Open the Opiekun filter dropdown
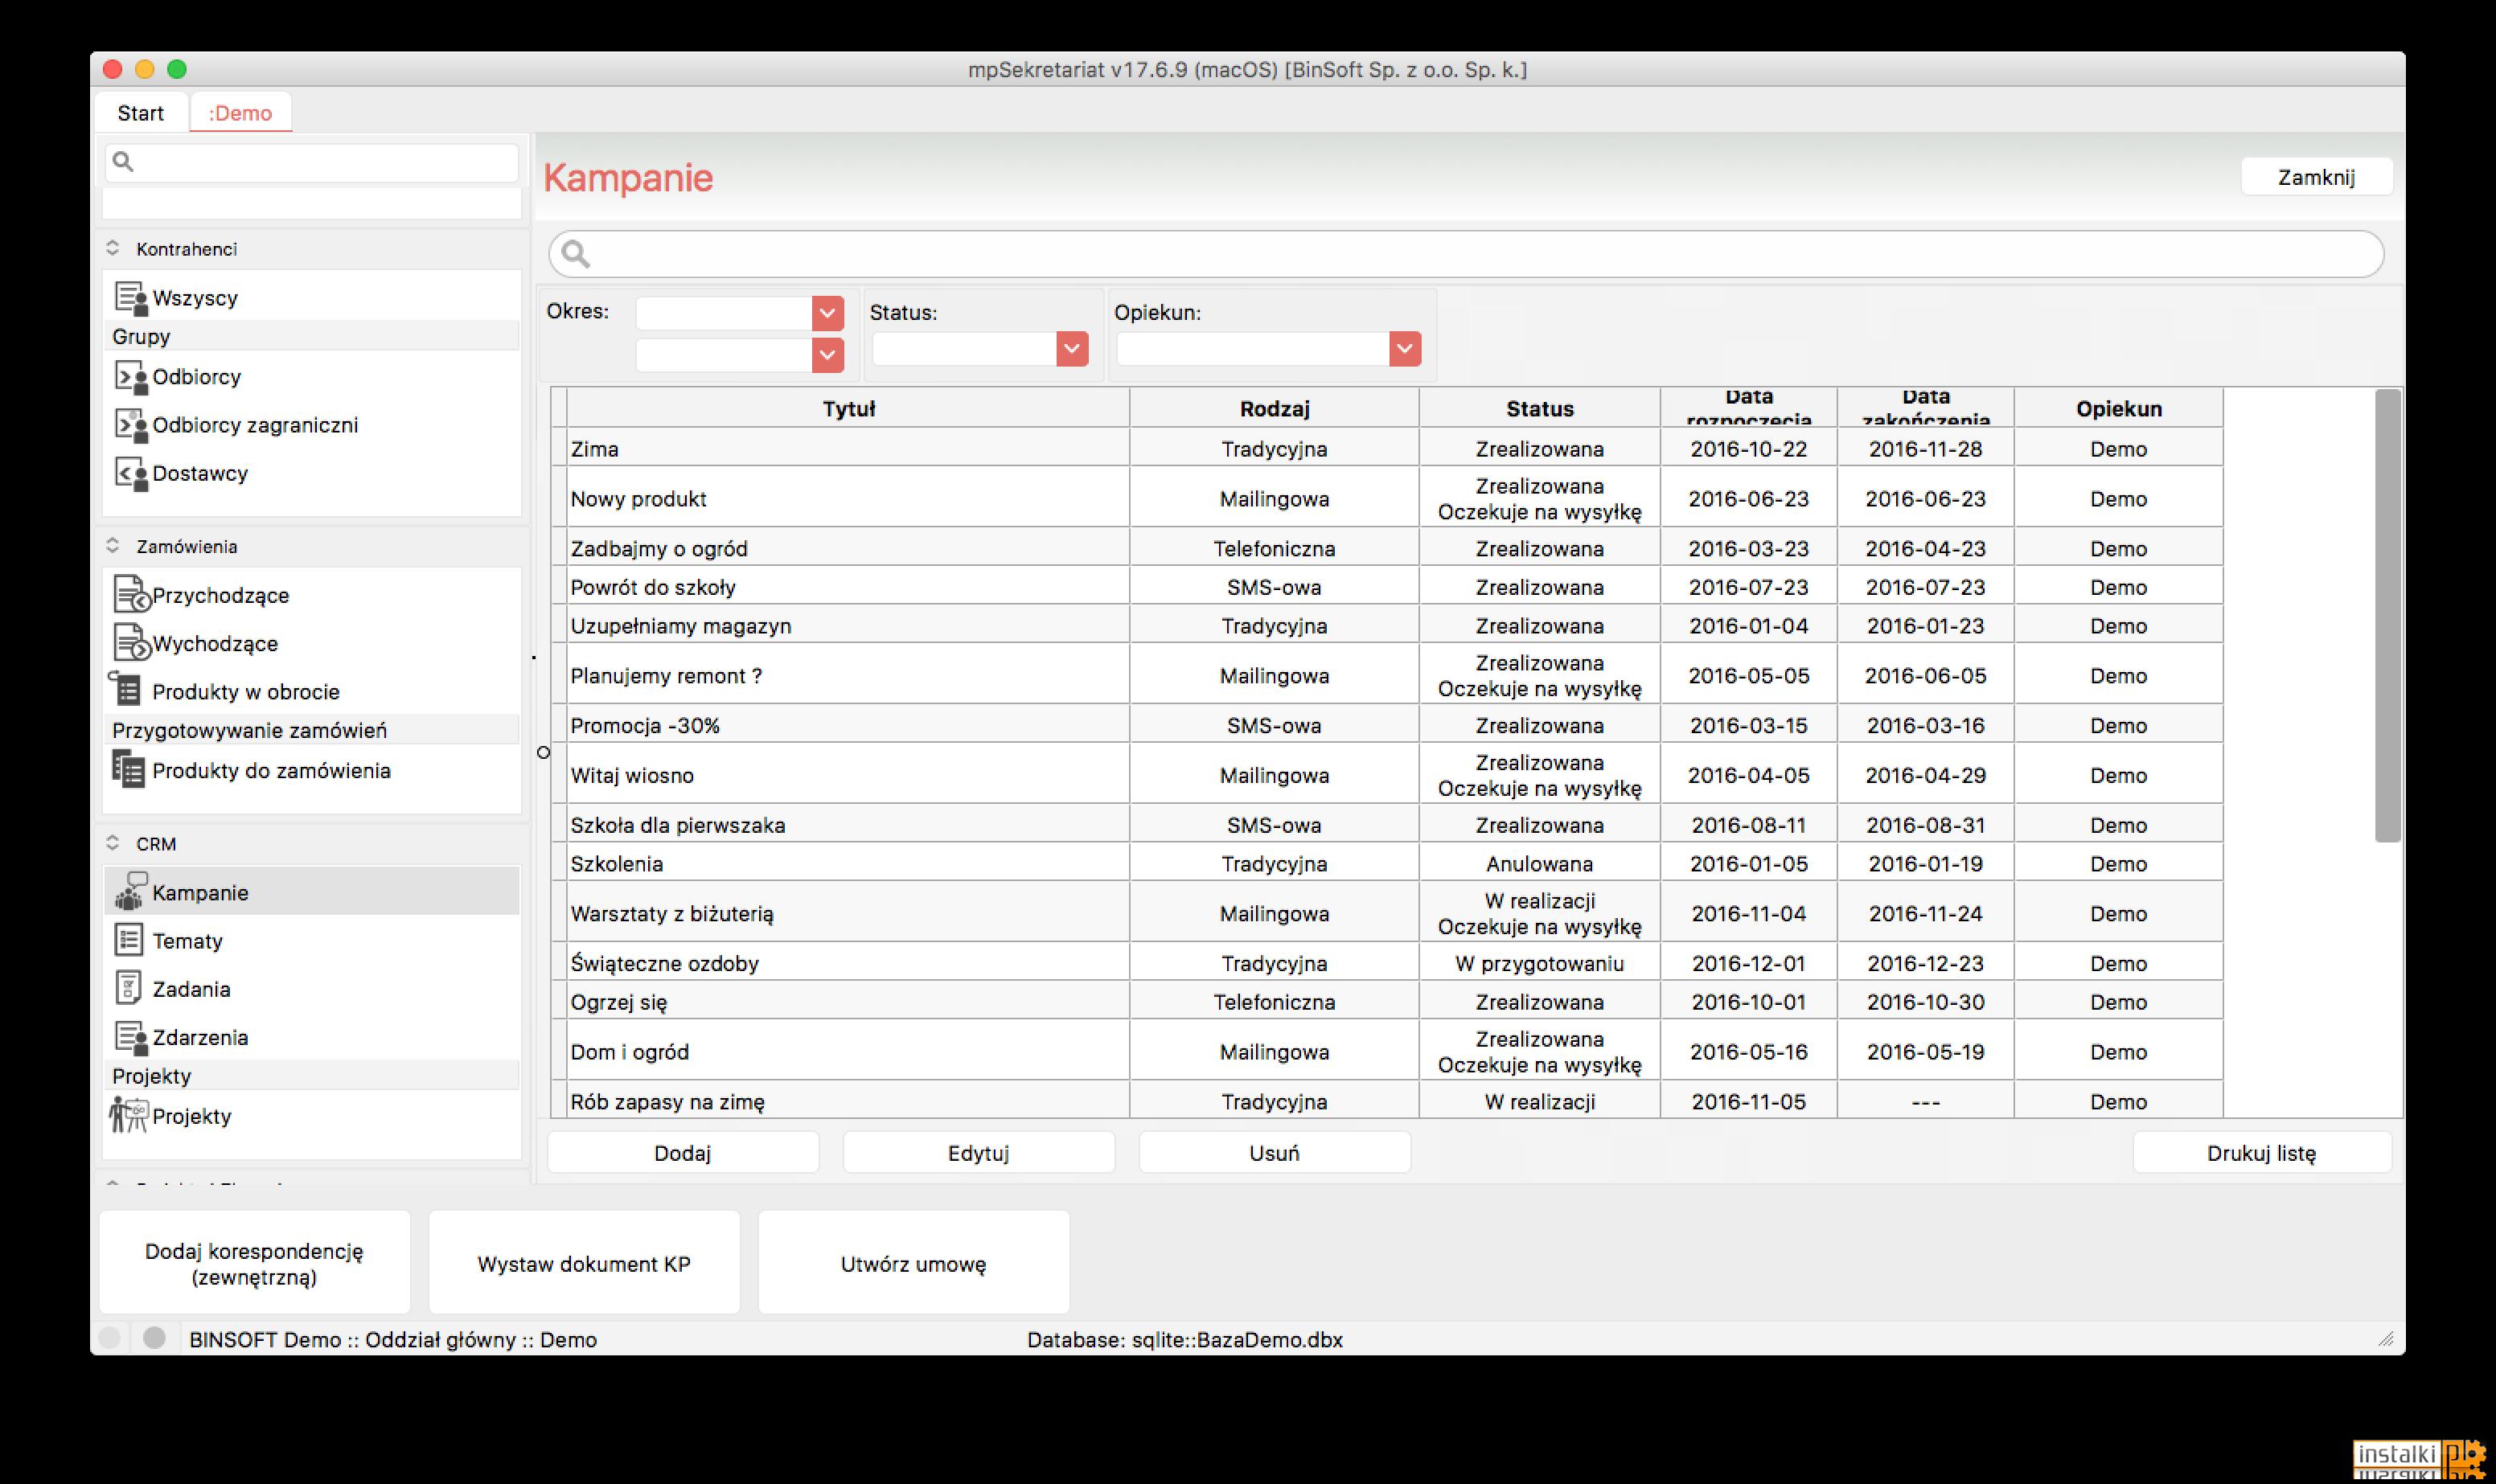 (x=1405, y=349)
